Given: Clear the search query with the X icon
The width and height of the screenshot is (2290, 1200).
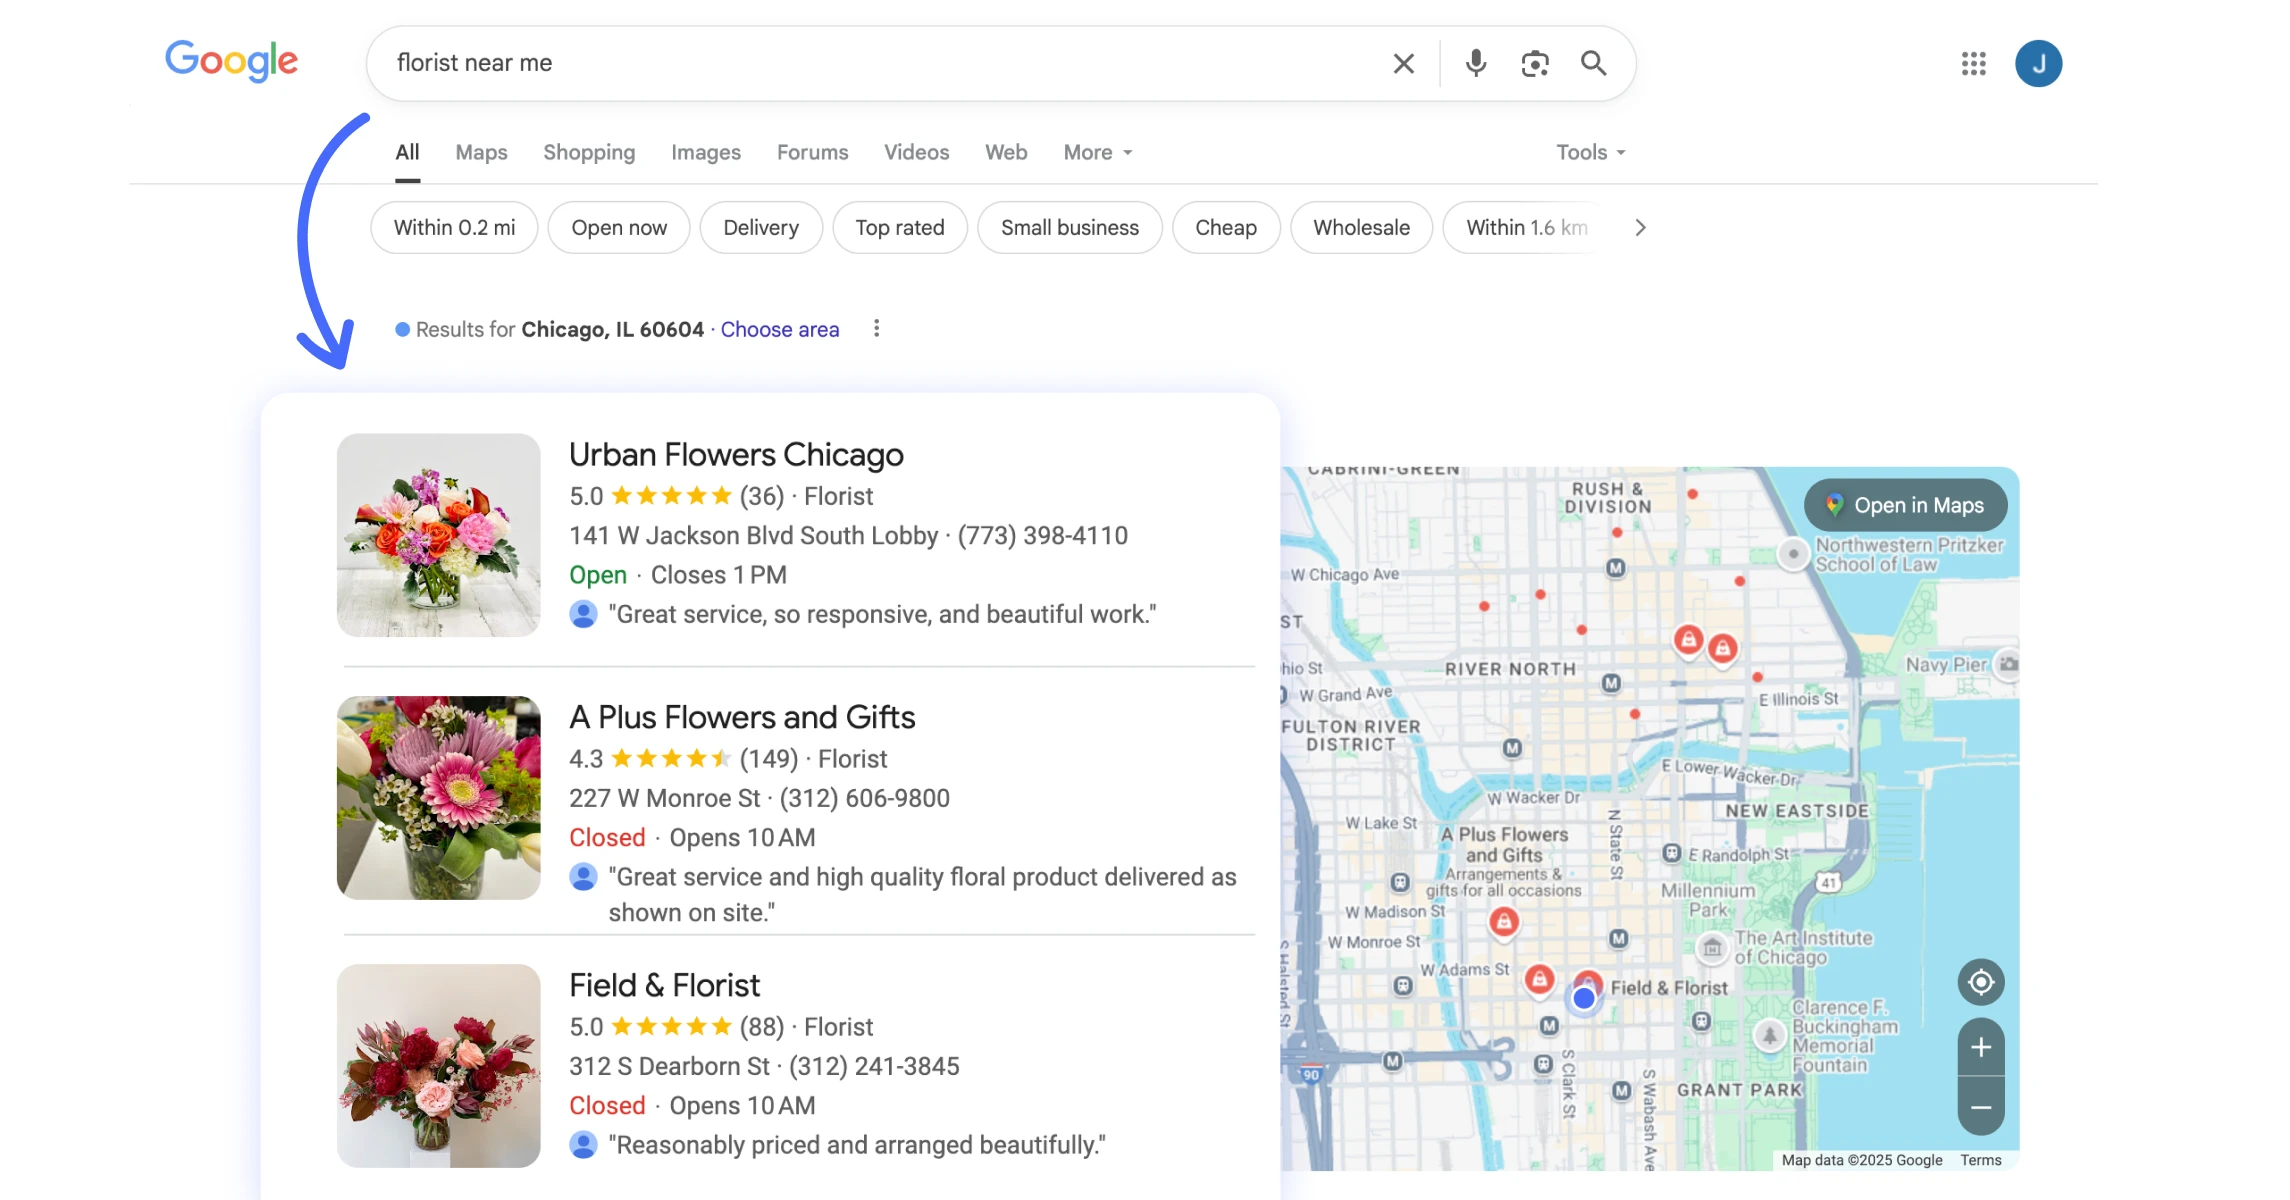Looking at the screenshot, I should pos(1403,63).
